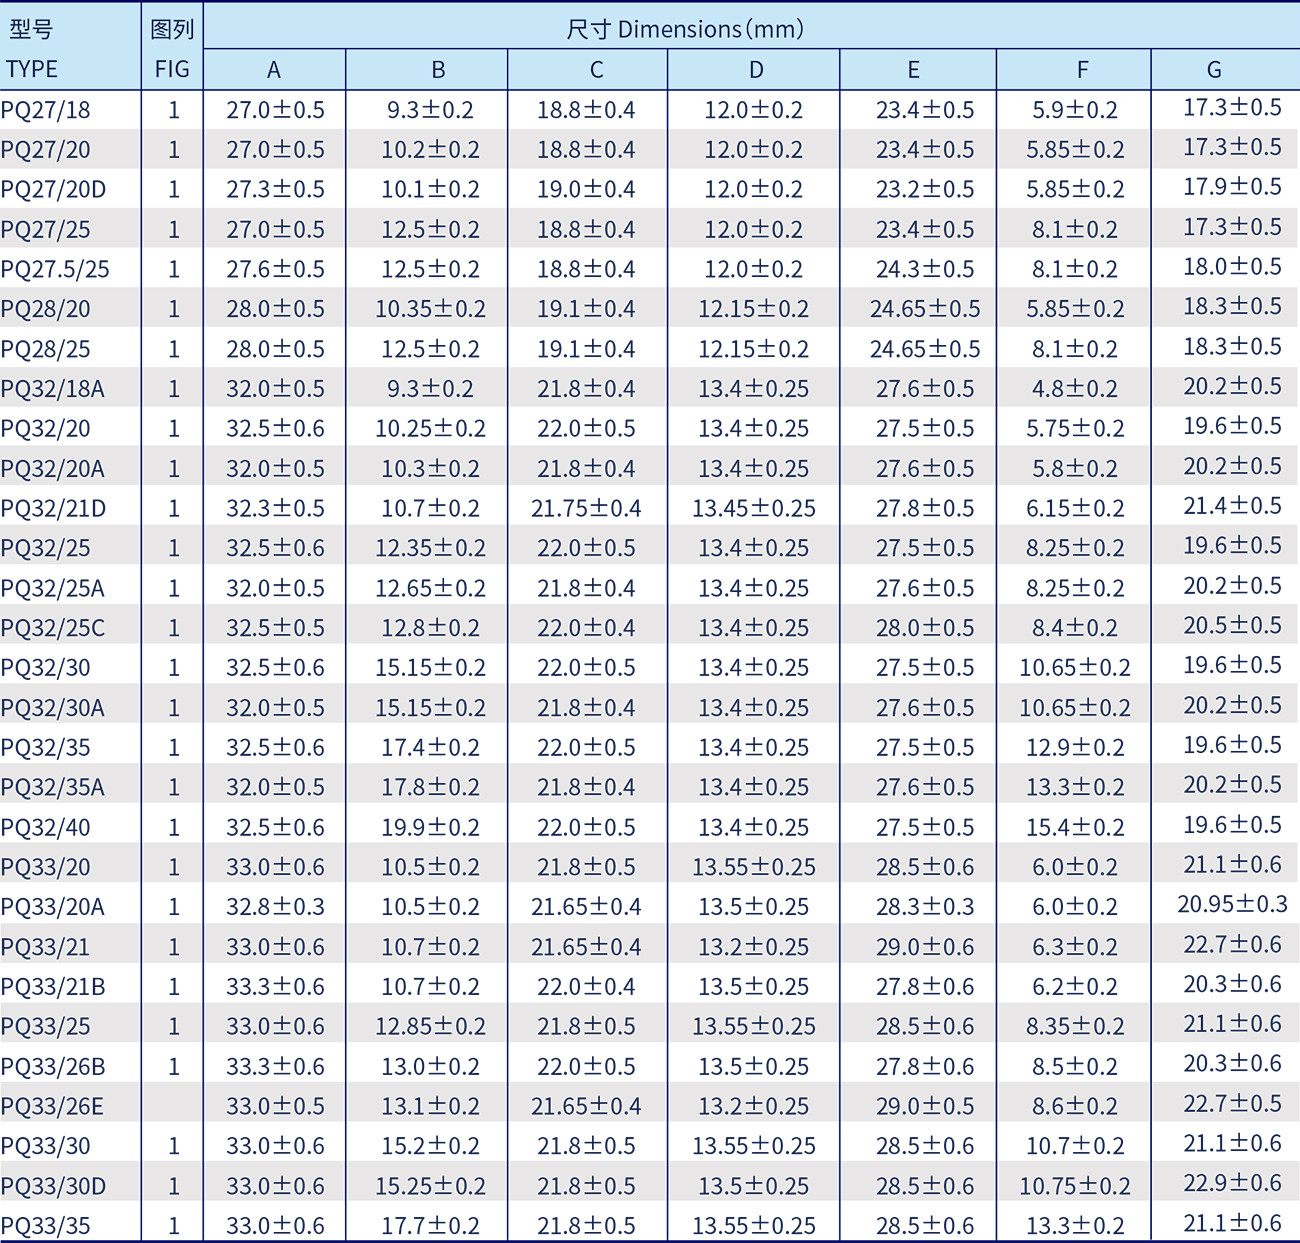Viewport: 1300px width, 1243px height.
Task: Click the PQ33/26E type cell
Action: [x=53, y=1106]
